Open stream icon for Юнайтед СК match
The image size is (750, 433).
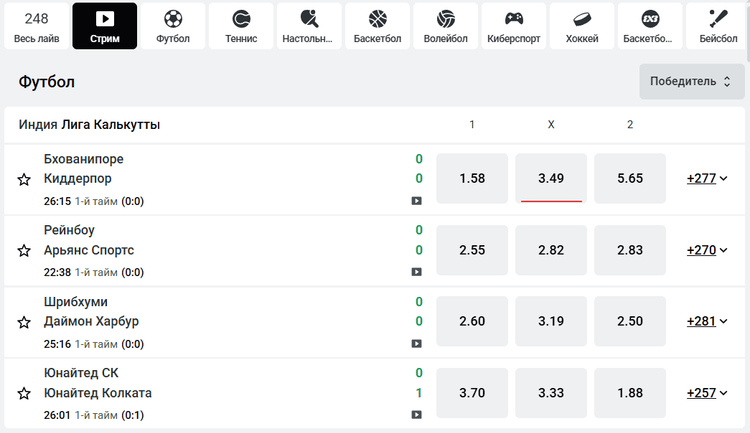416,414
